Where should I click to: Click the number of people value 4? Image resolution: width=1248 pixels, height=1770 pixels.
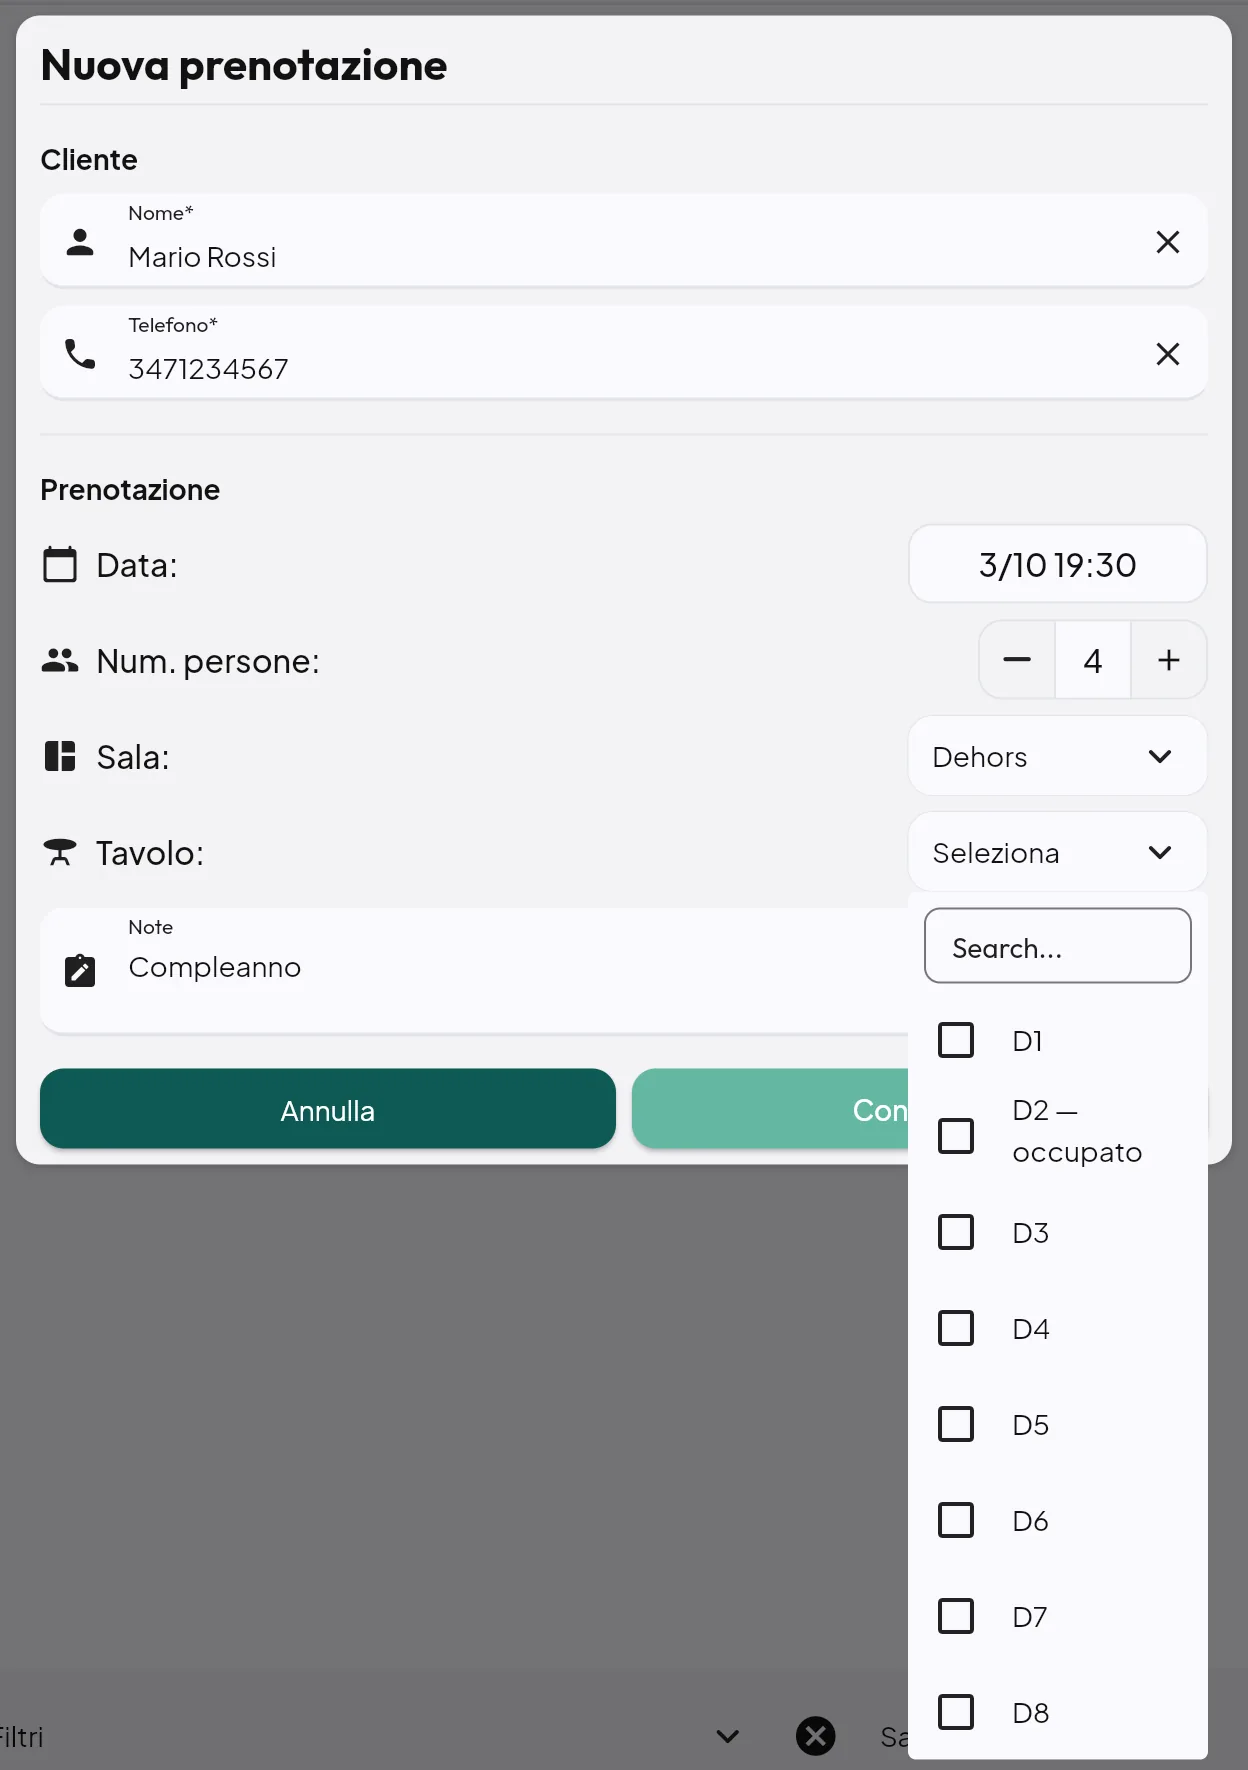(x=1093, y=660)
